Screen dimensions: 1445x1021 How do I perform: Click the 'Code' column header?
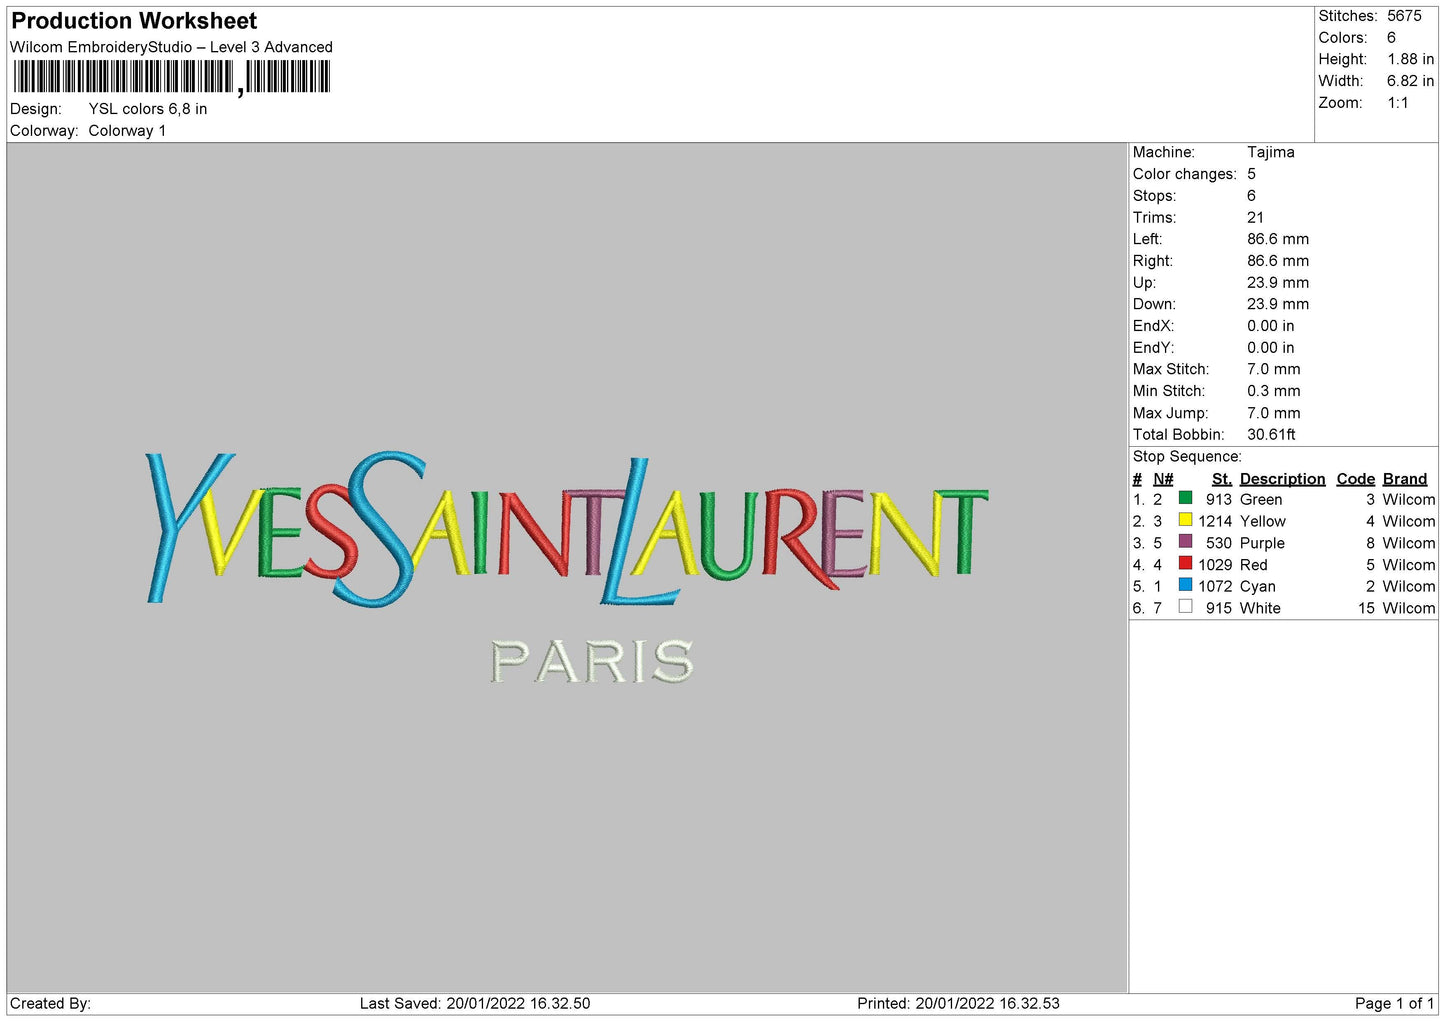1356,479
